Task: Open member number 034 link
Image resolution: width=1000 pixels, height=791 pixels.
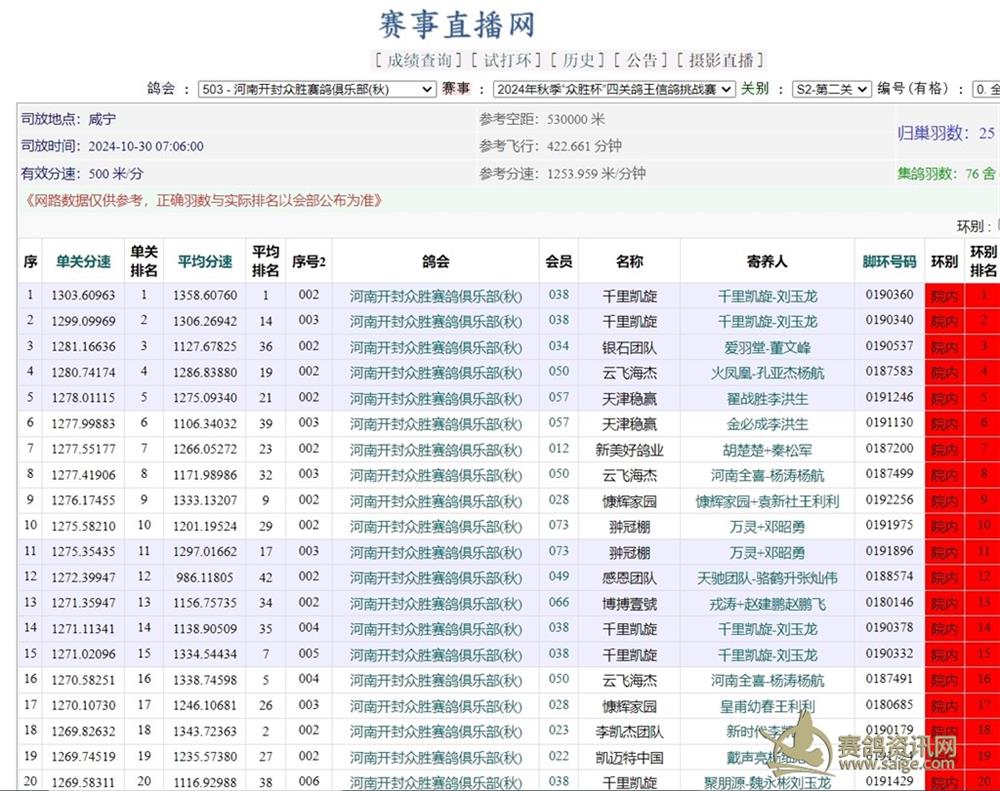Action: click(x=559, y=346)
